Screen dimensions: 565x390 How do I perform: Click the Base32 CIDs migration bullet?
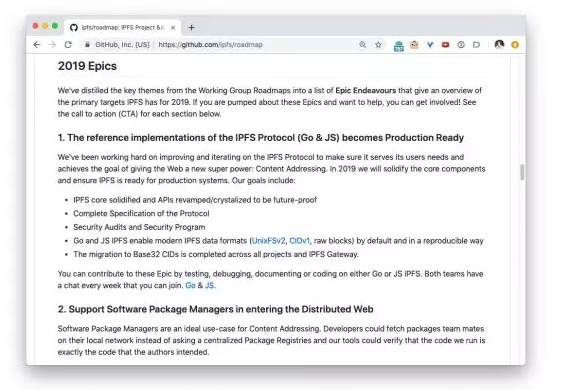(216, 254)
